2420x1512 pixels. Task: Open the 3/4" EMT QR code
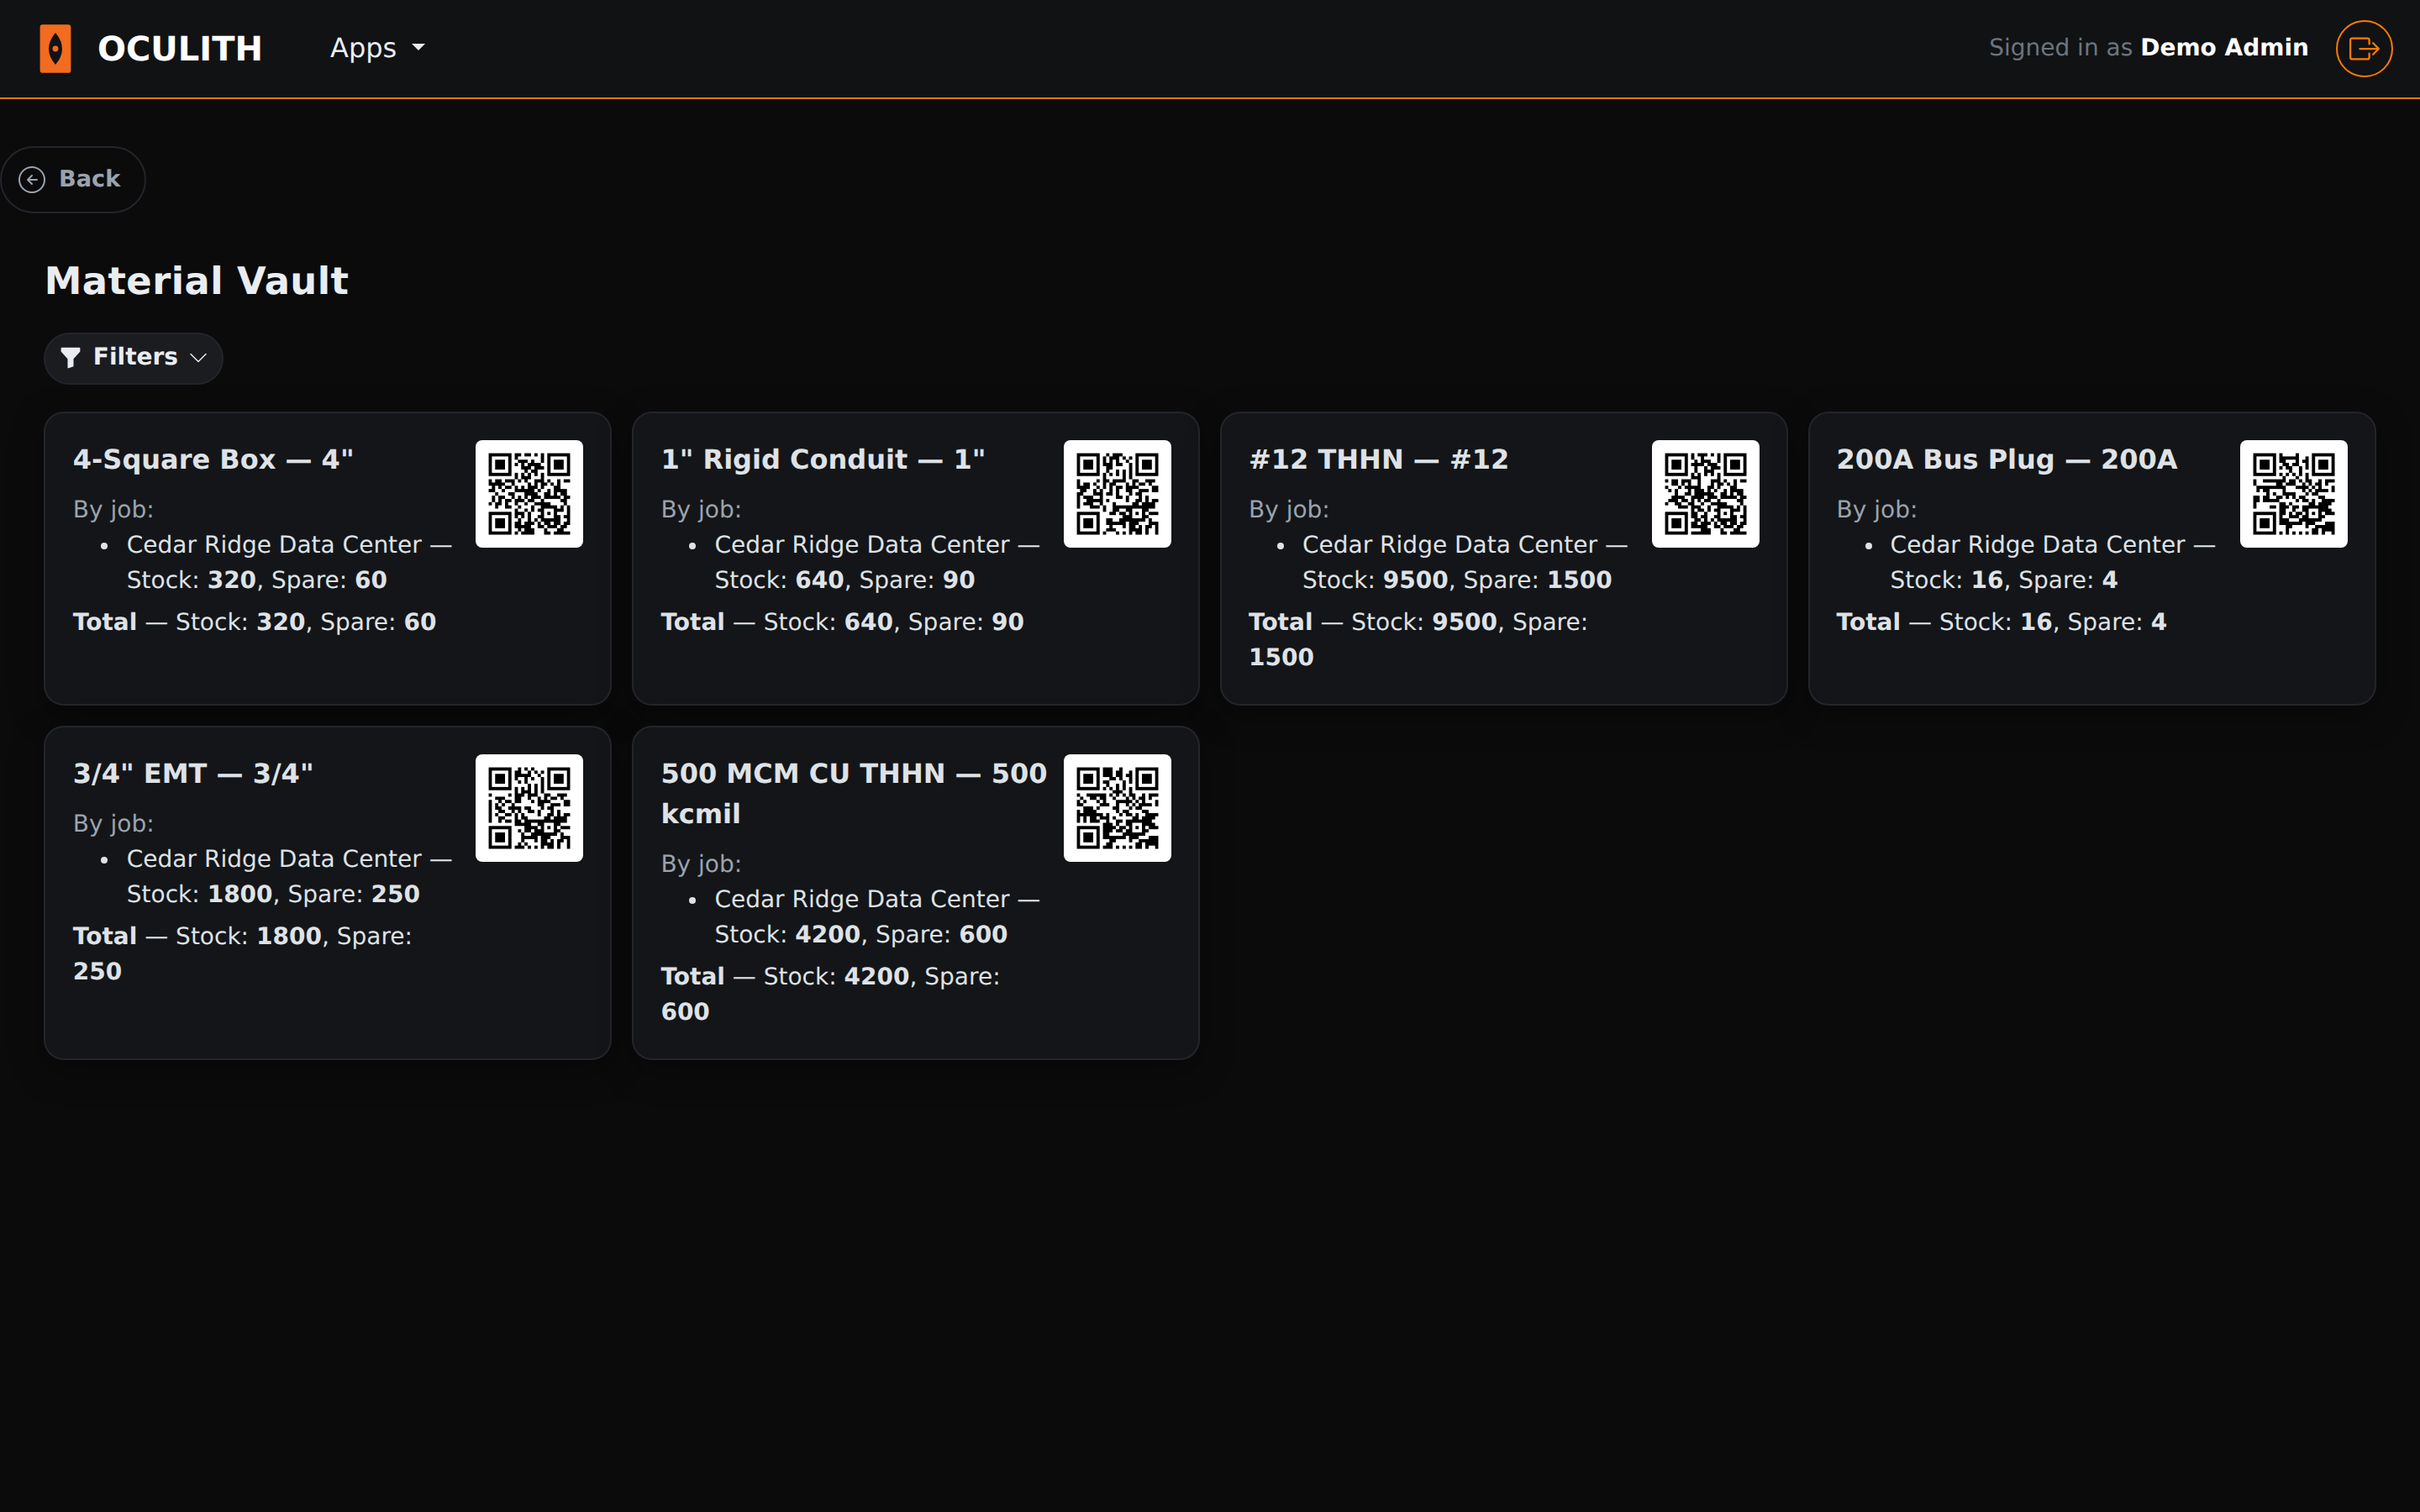(x=529, y=808)
